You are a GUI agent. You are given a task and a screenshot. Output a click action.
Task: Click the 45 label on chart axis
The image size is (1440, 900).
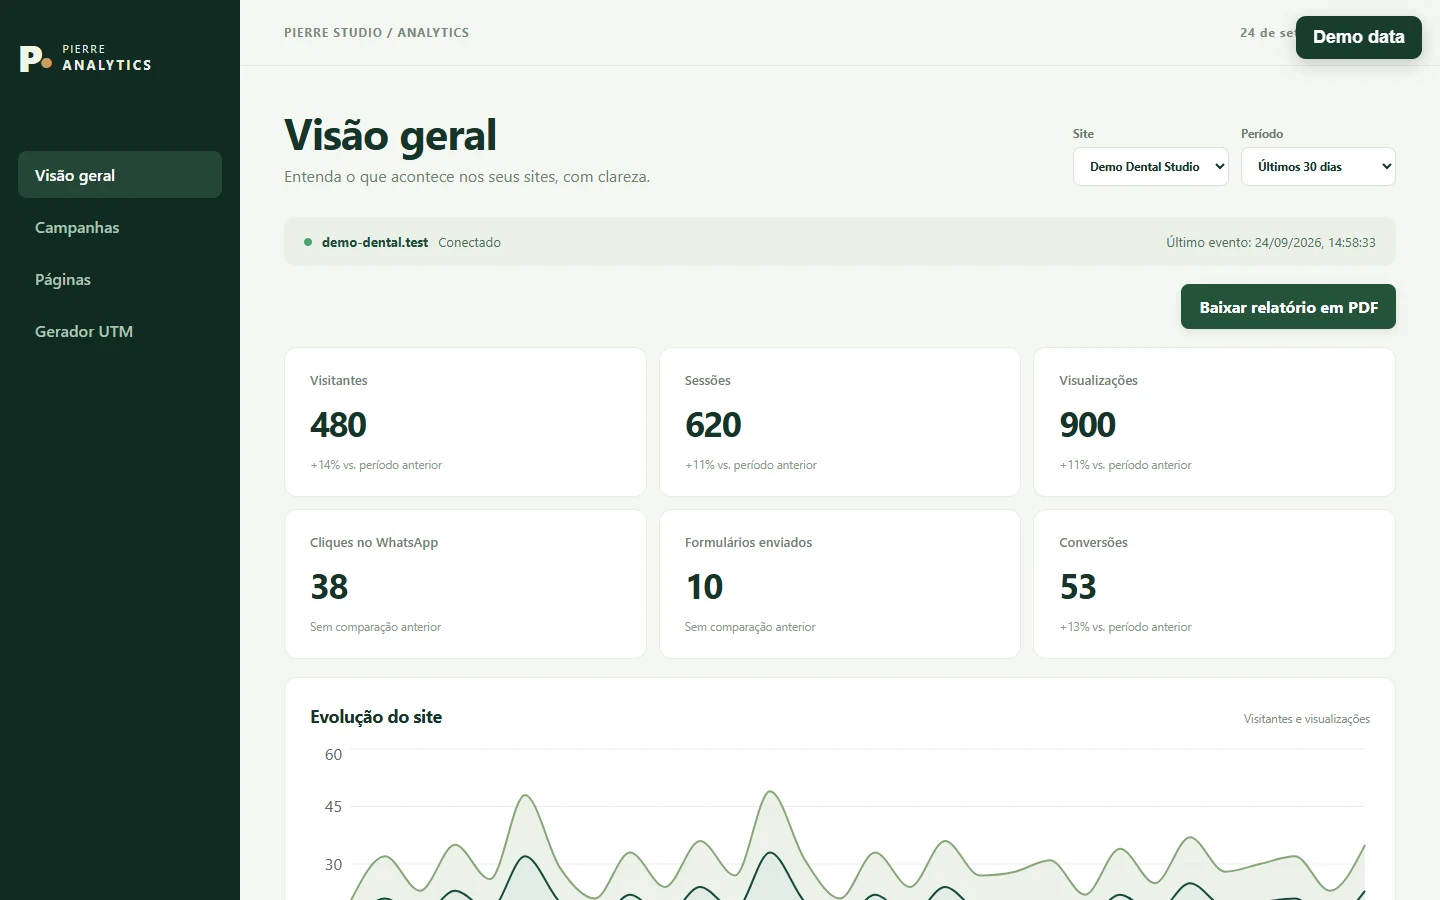333,807
